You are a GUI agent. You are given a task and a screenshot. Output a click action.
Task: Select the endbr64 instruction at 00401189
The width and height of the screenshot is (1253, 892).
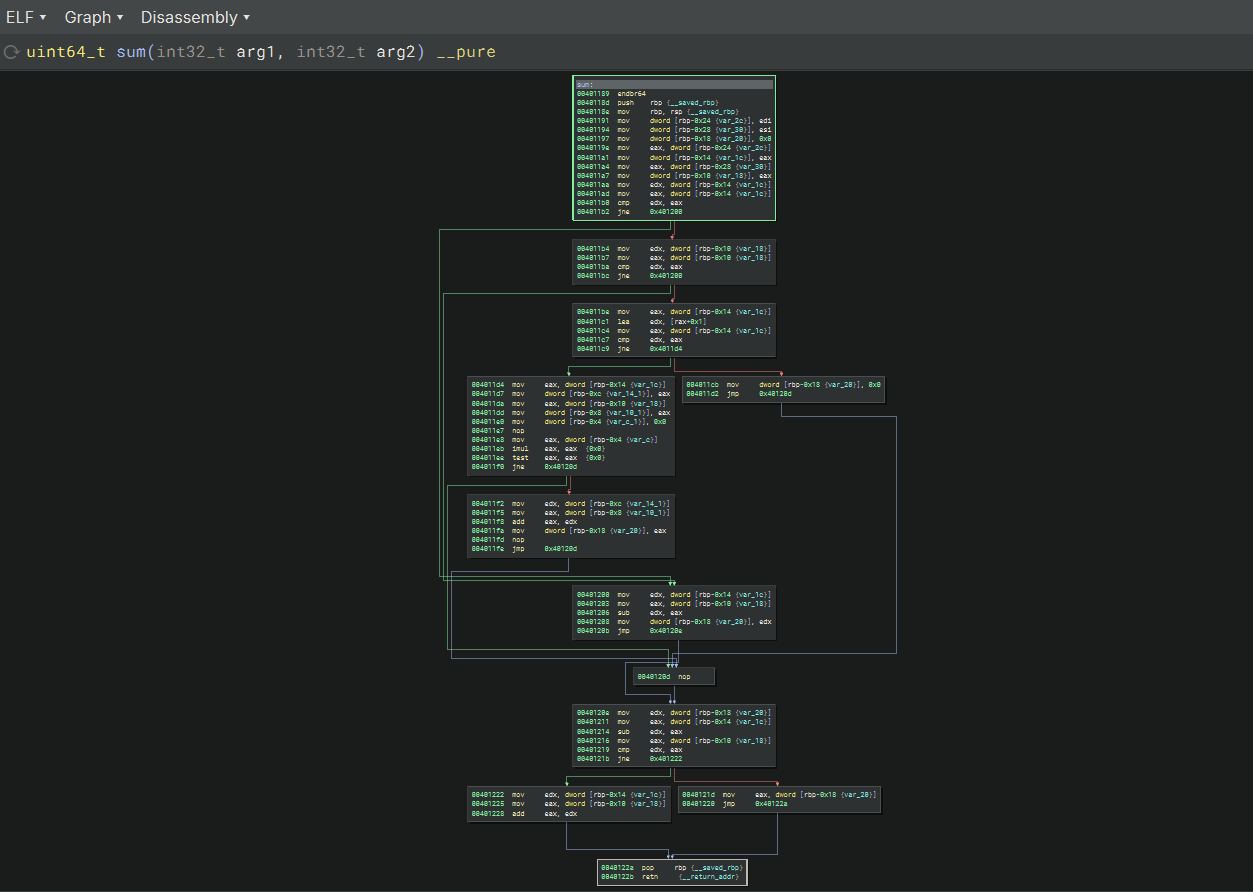click(x=634, y=93)
